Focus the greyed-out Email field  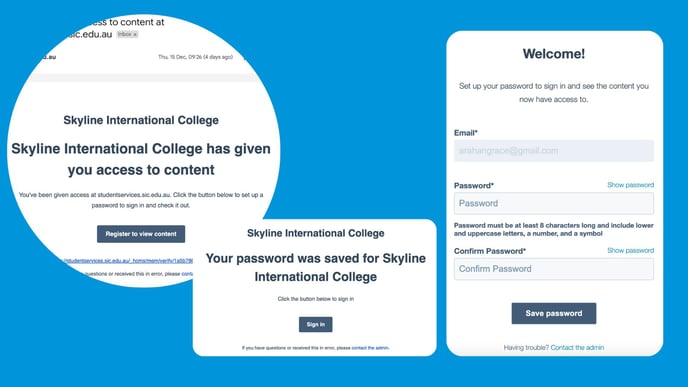coord(554,151)
